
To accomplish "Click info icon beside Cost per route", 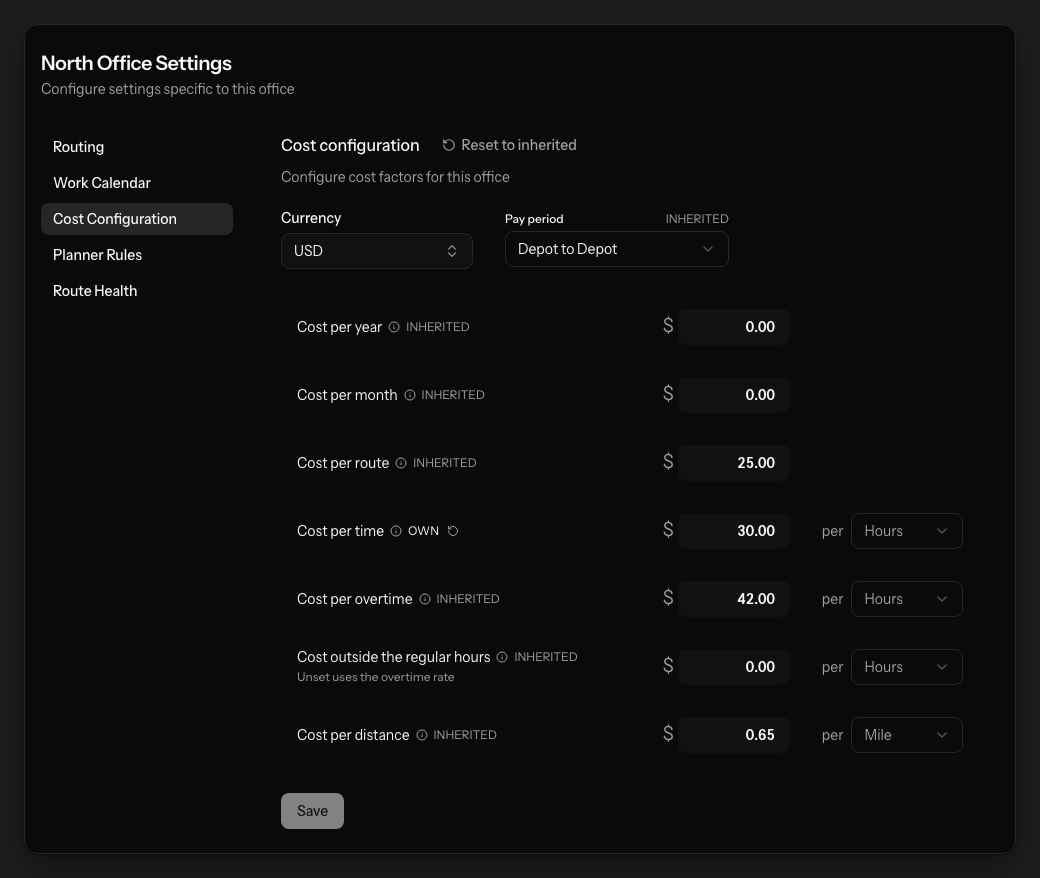I will click(x=401, y=463).
